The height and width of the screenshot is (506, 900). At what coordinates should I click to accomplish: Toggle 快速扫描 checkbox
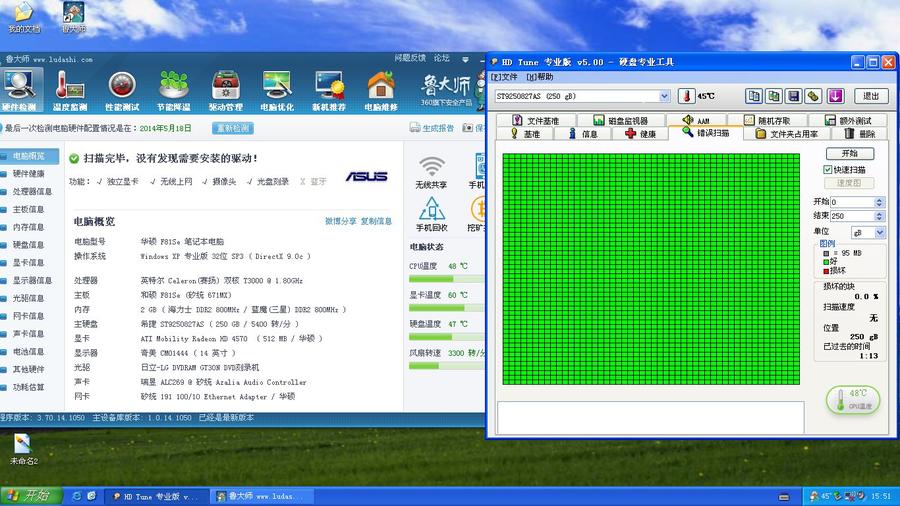click(827, 169)
